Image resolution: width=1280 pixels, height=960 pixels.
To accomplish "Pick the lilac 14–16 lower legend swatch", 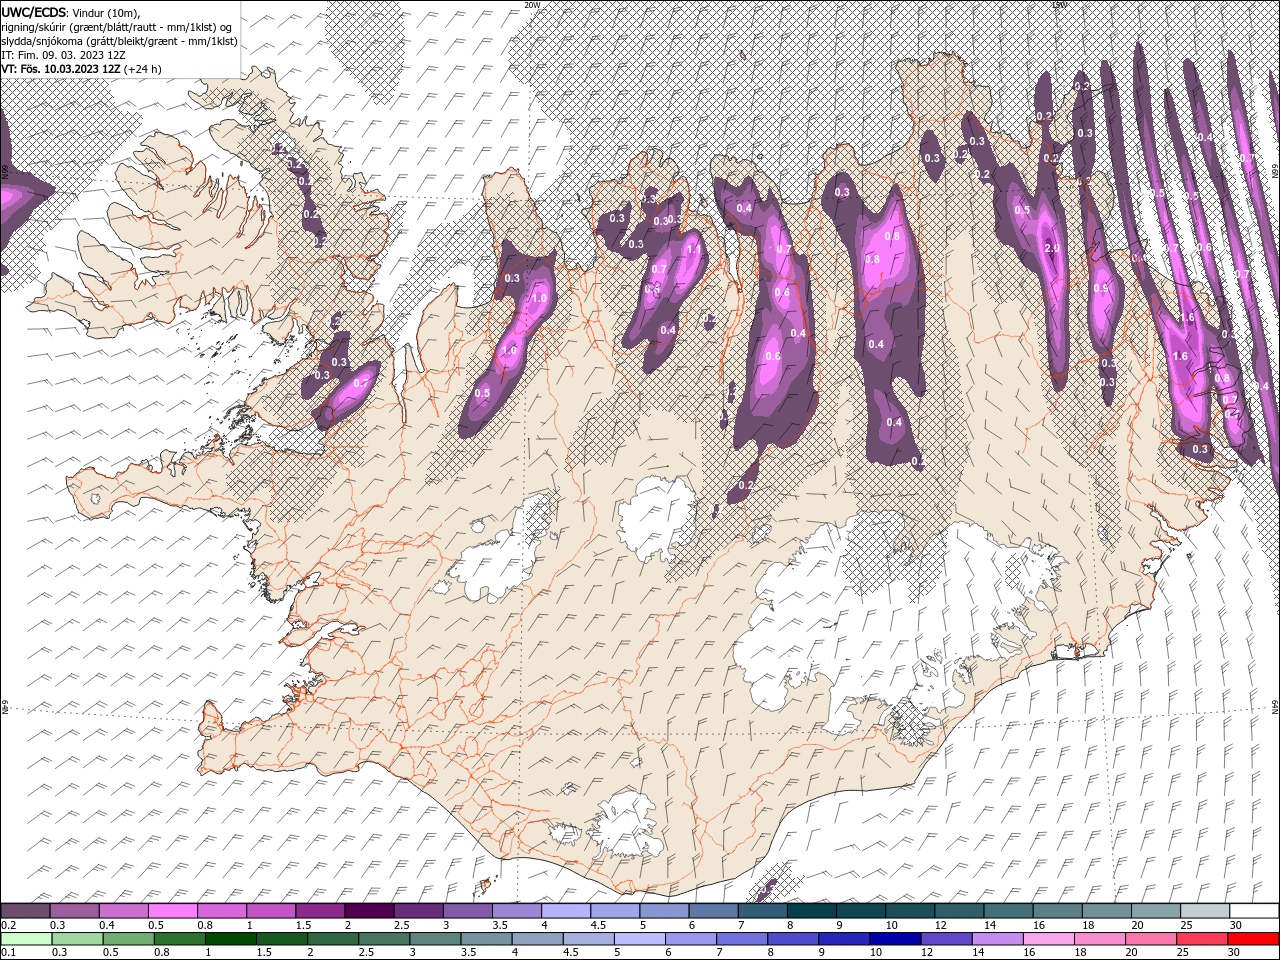I will (997, 939).
